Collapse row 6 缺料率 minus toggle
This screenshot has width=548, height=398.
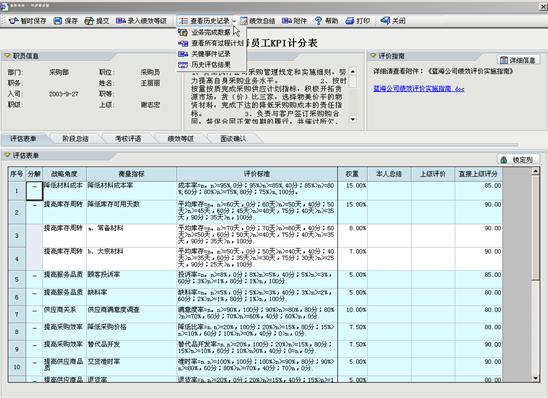[34, 293]
